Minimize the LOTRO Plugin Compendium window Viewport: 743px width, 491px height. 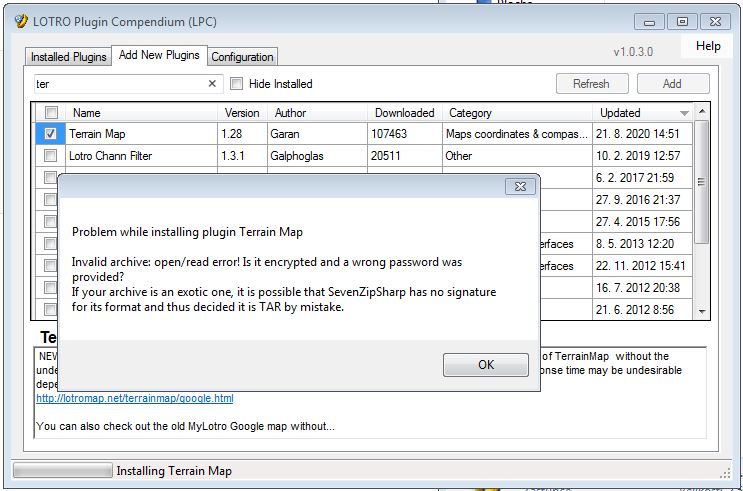coord(650,22)
